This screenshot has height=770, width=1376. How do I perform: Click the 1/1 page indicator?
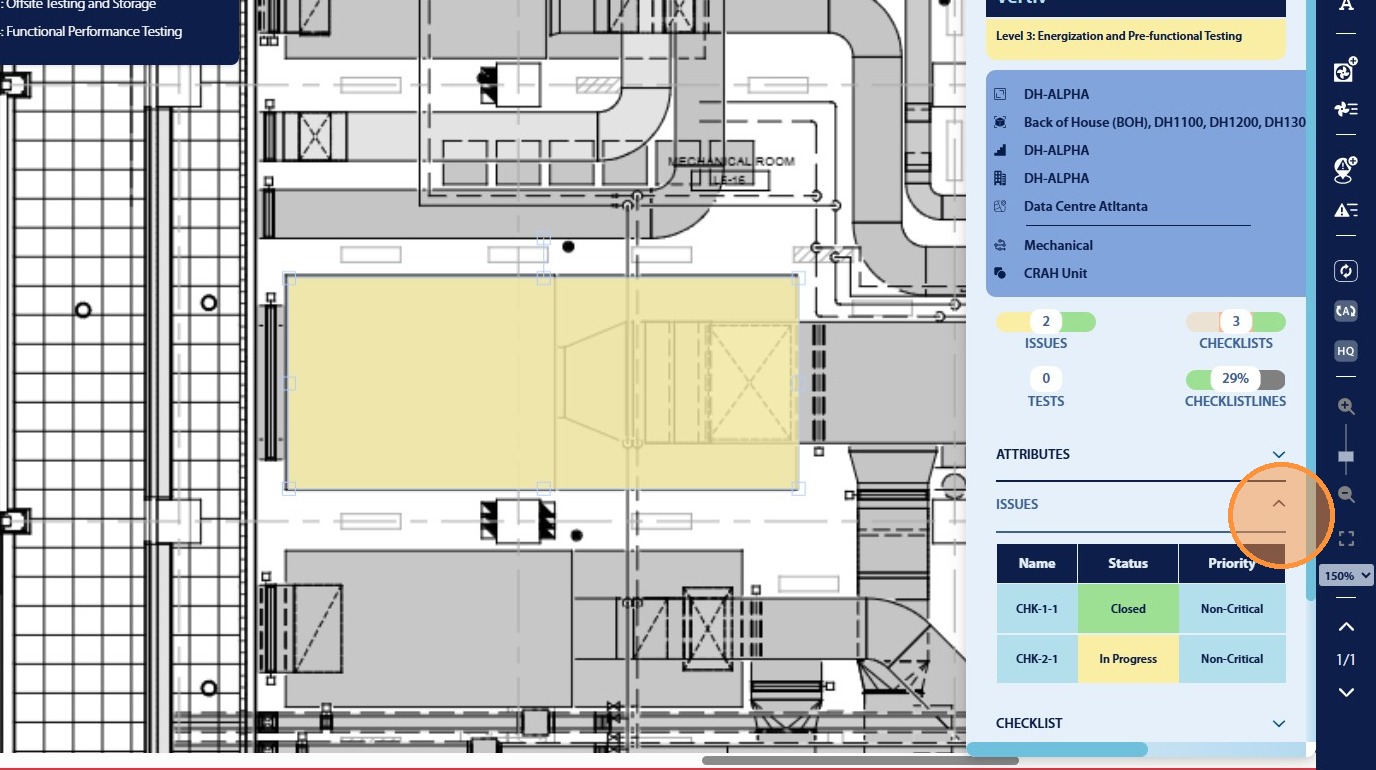(1346, 660)
